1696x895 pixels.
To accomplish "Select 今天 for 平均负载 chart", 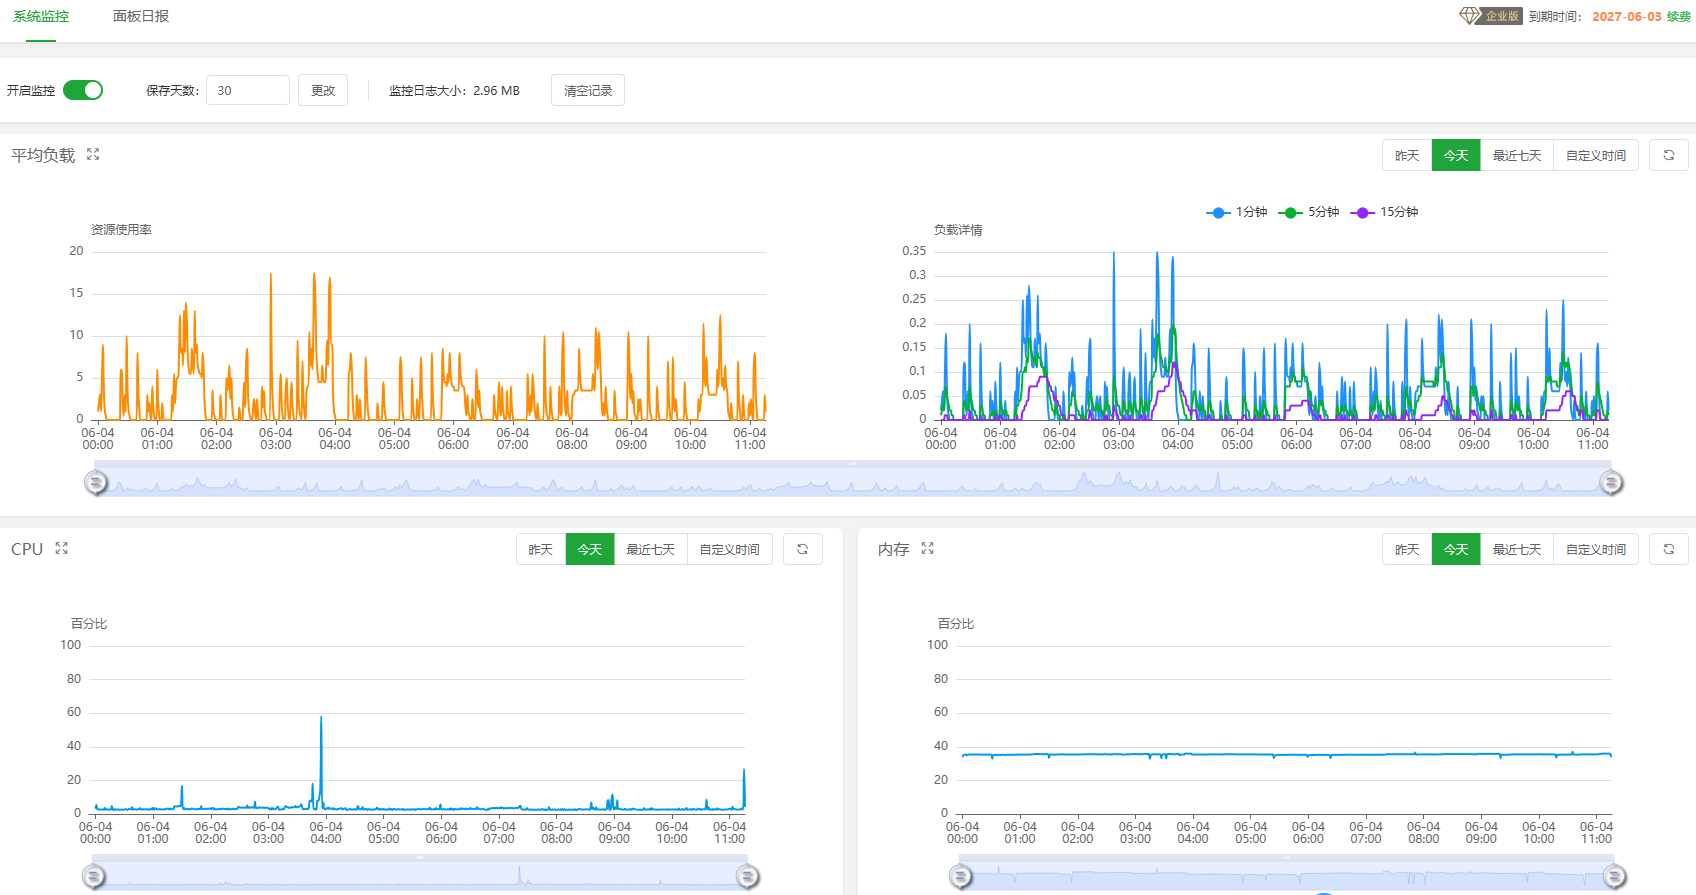I will click(x=1456, y=155).
